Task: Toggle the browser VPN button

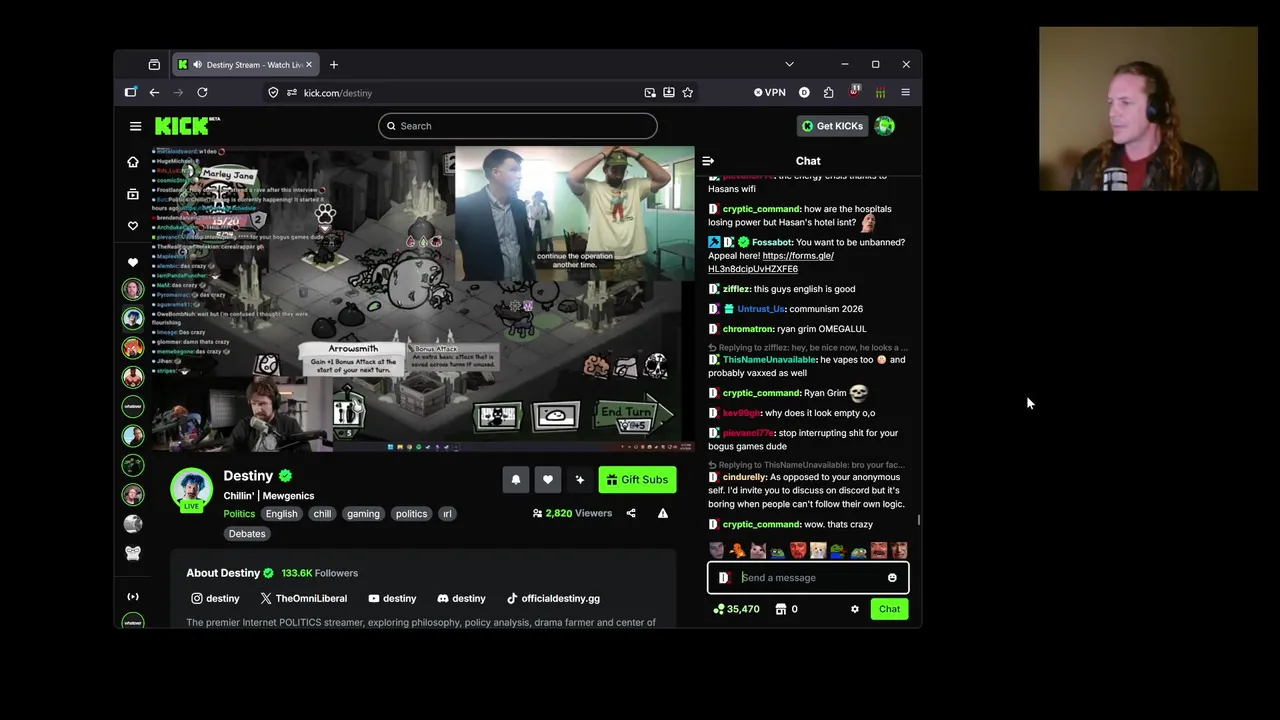Action: click(770, 92)
